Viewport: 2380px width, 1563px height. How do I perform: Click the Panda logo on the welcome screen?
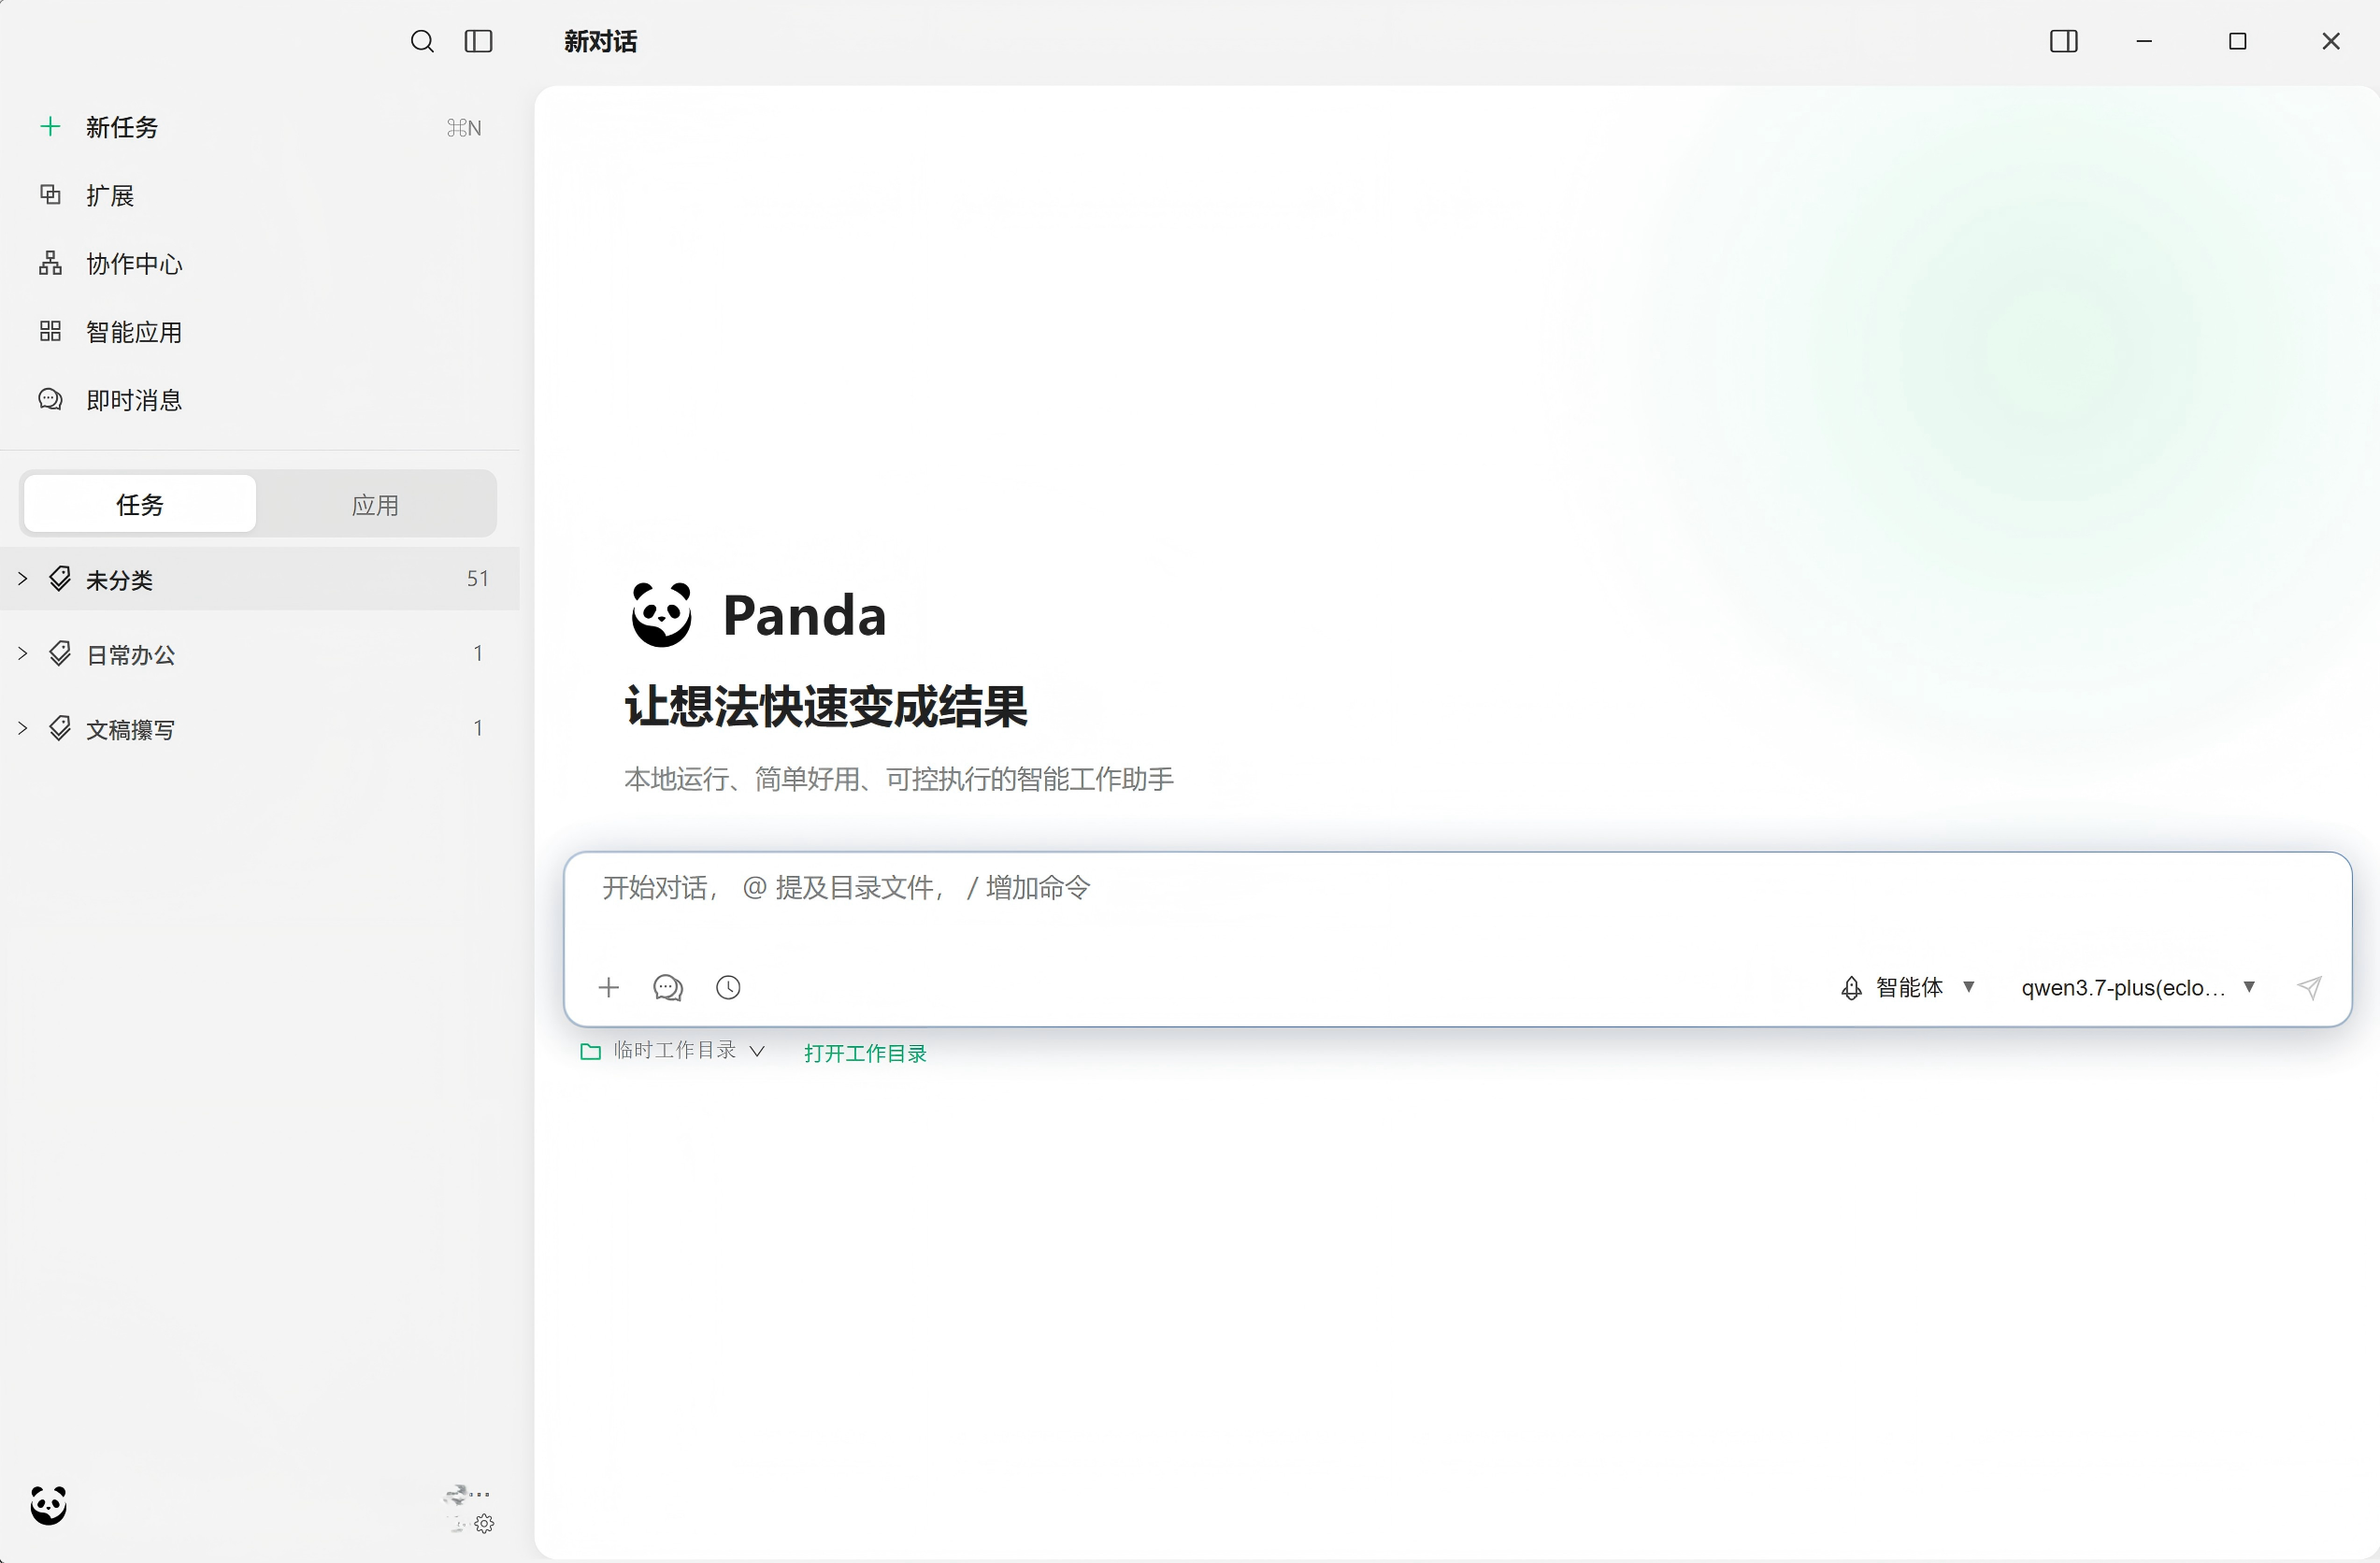click(x=661, y=614)
